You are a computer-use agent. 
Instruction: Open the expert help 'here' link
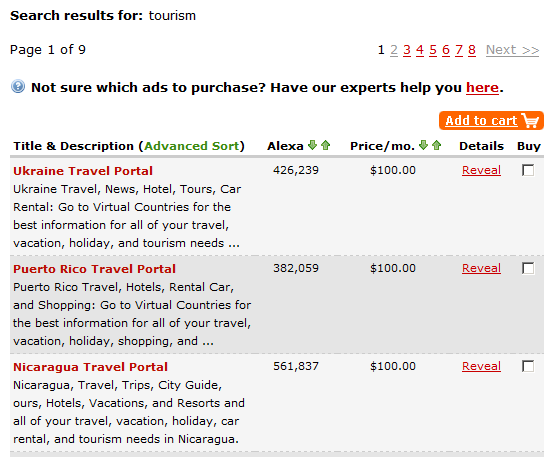(482, 87)
